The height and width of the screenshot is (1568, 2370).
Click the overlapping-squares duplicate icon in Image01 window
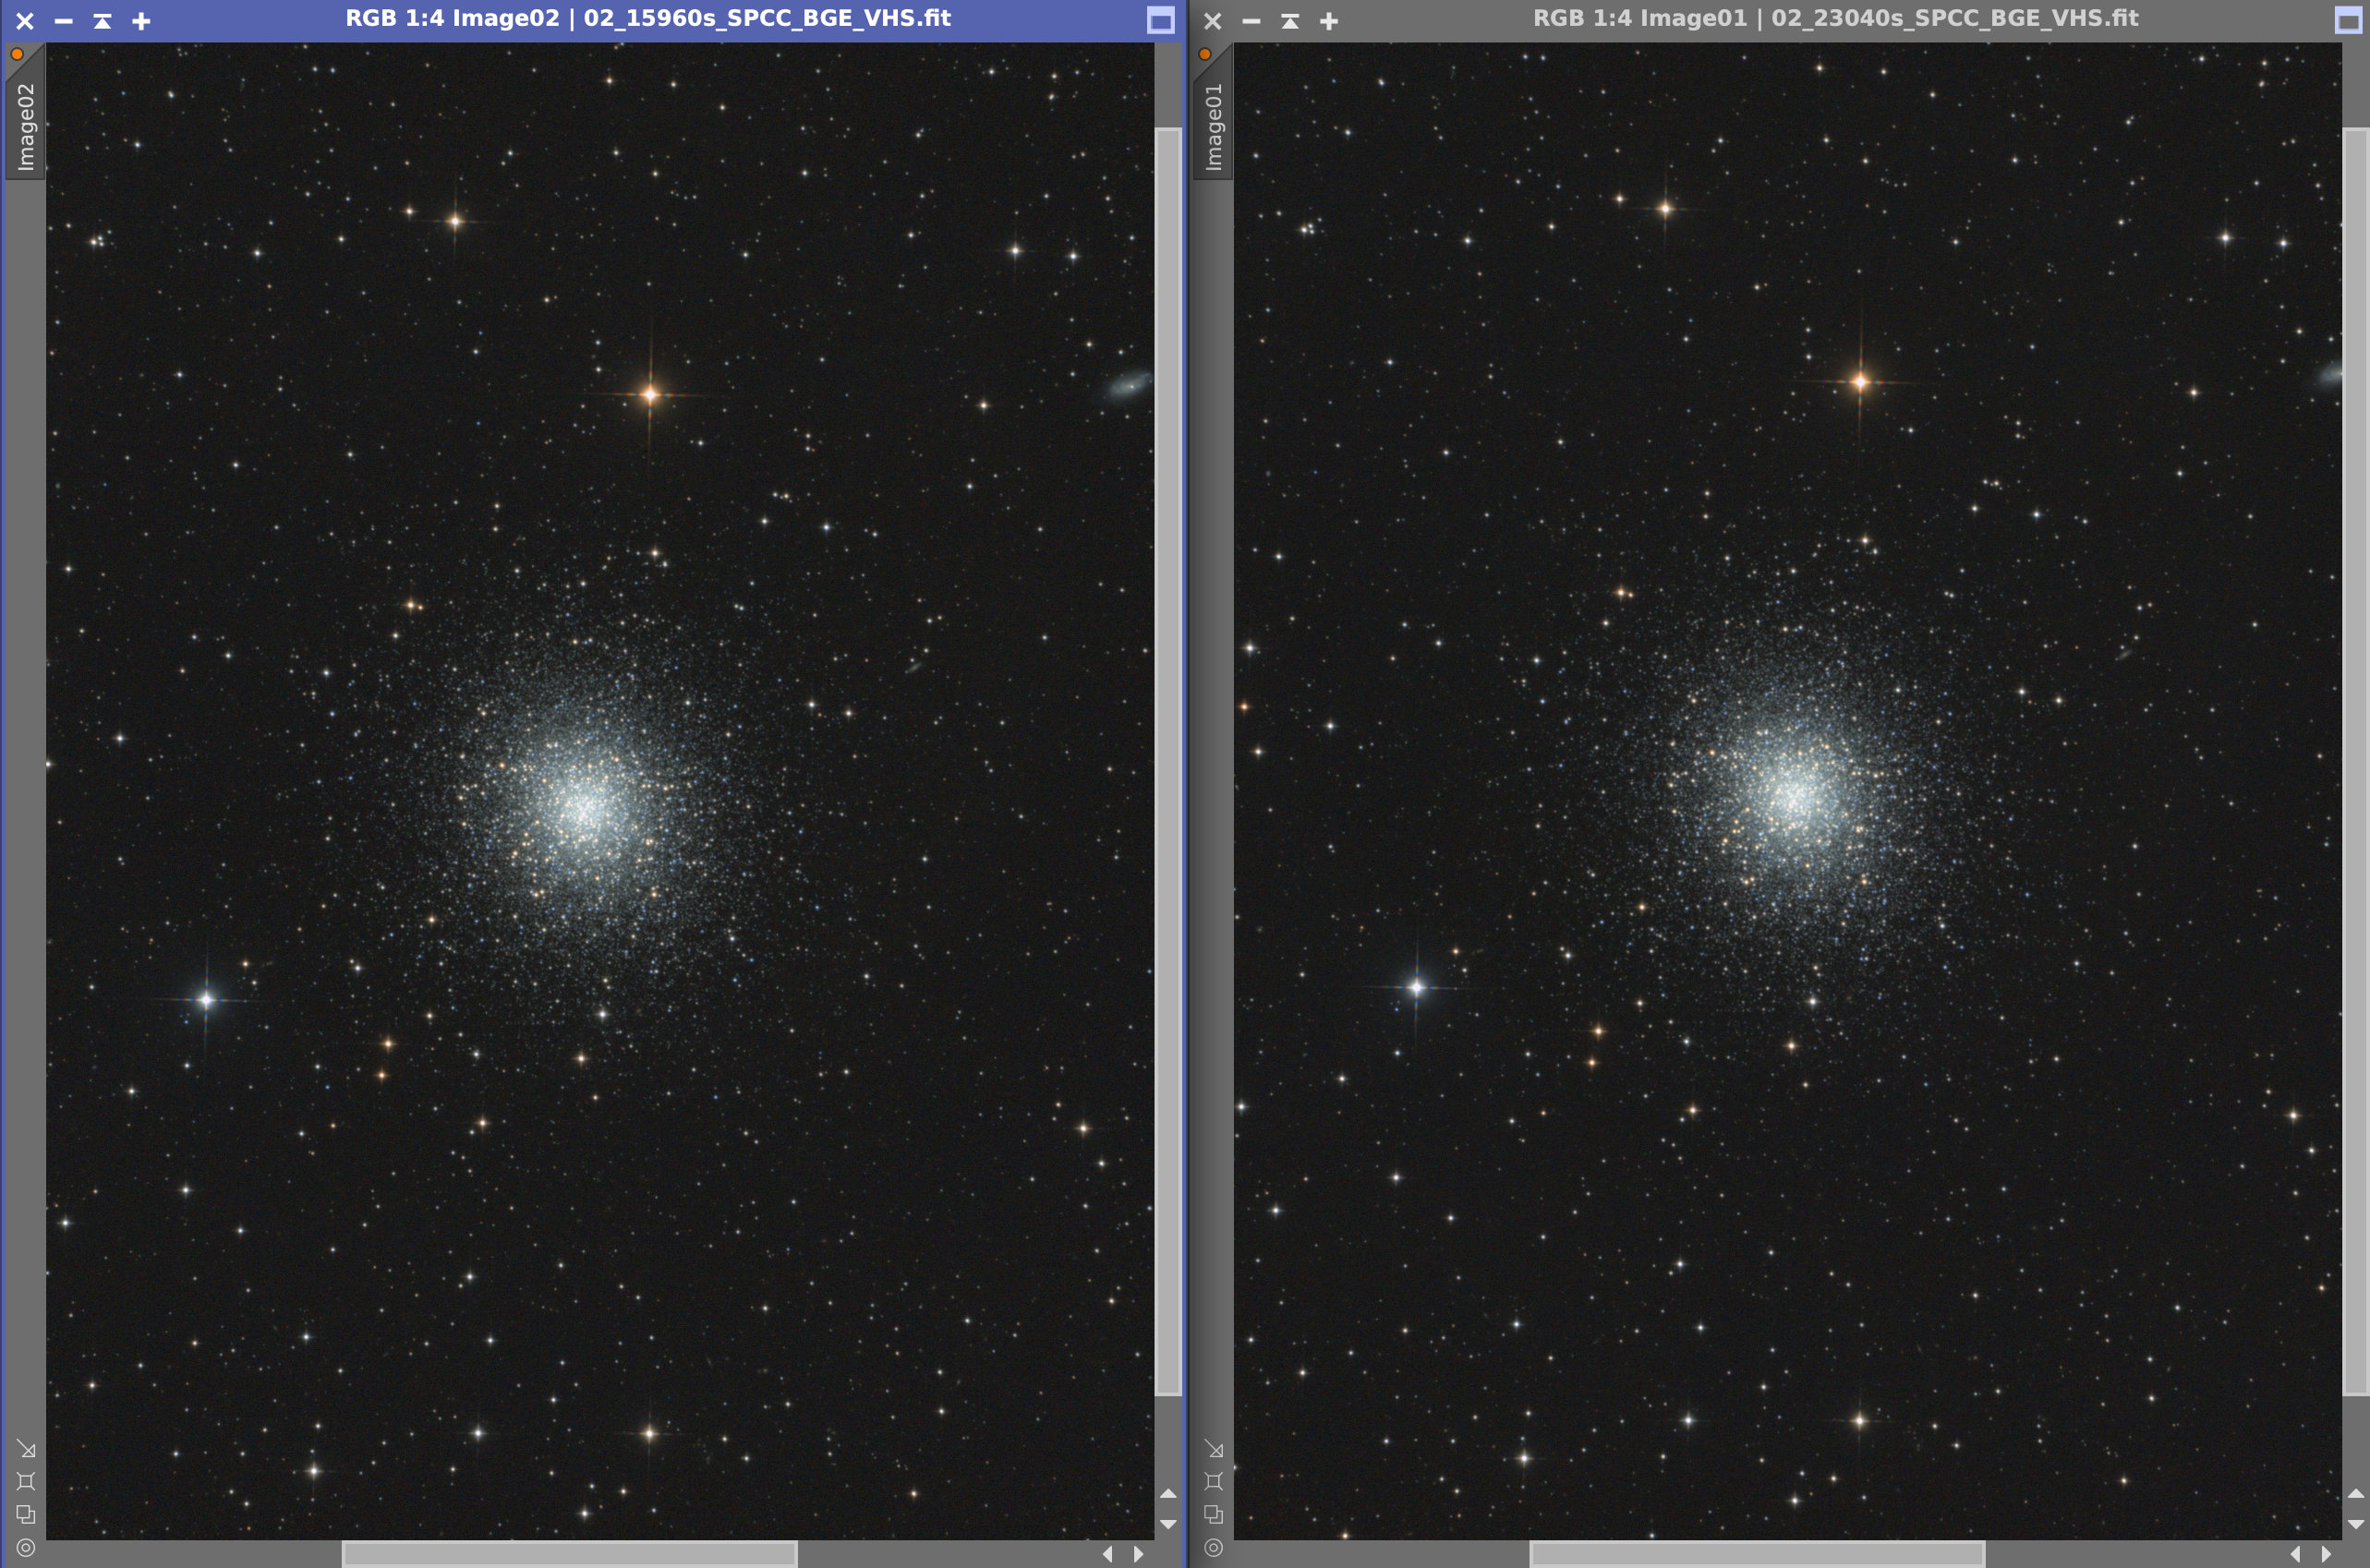(x=1214, y=1514)
